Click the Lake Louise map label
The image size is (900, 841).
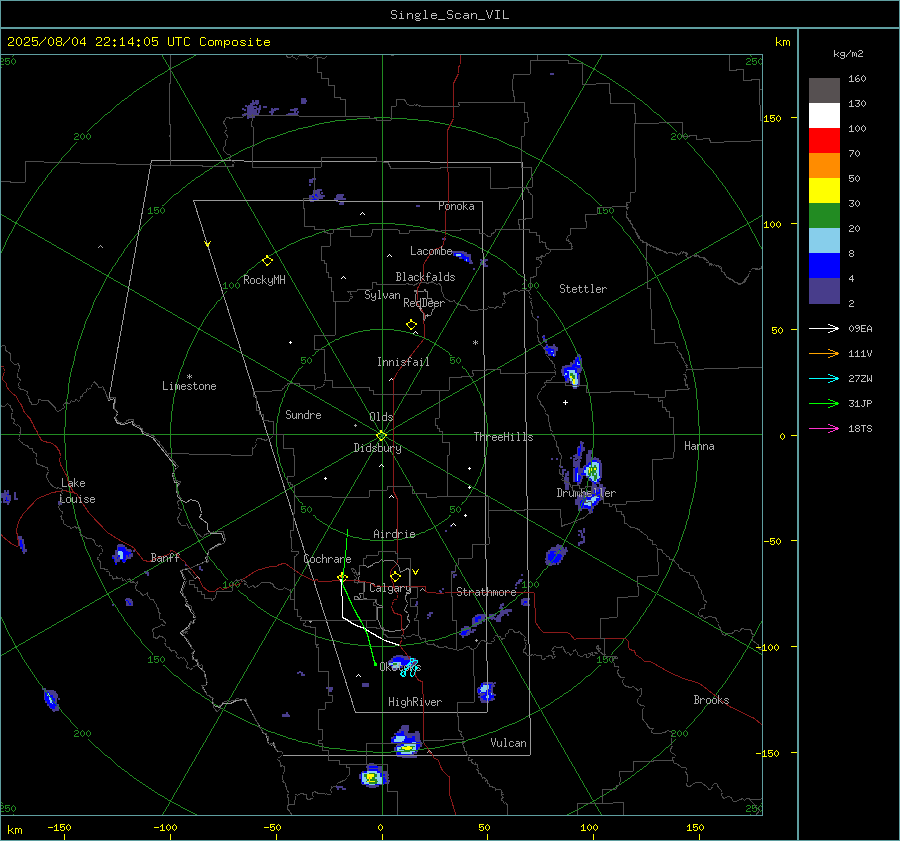[x=77, y=491]
